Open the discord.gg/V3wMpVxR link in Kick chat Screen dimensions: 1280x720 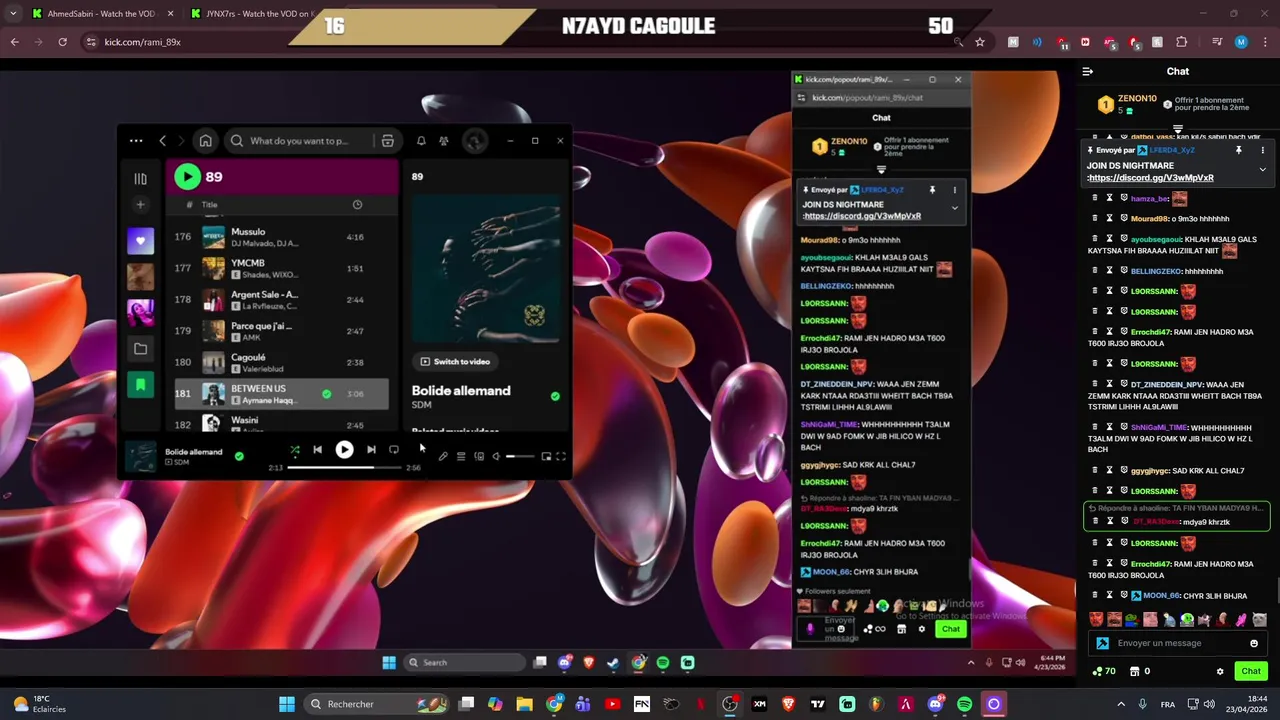(x=1150, y=178)
